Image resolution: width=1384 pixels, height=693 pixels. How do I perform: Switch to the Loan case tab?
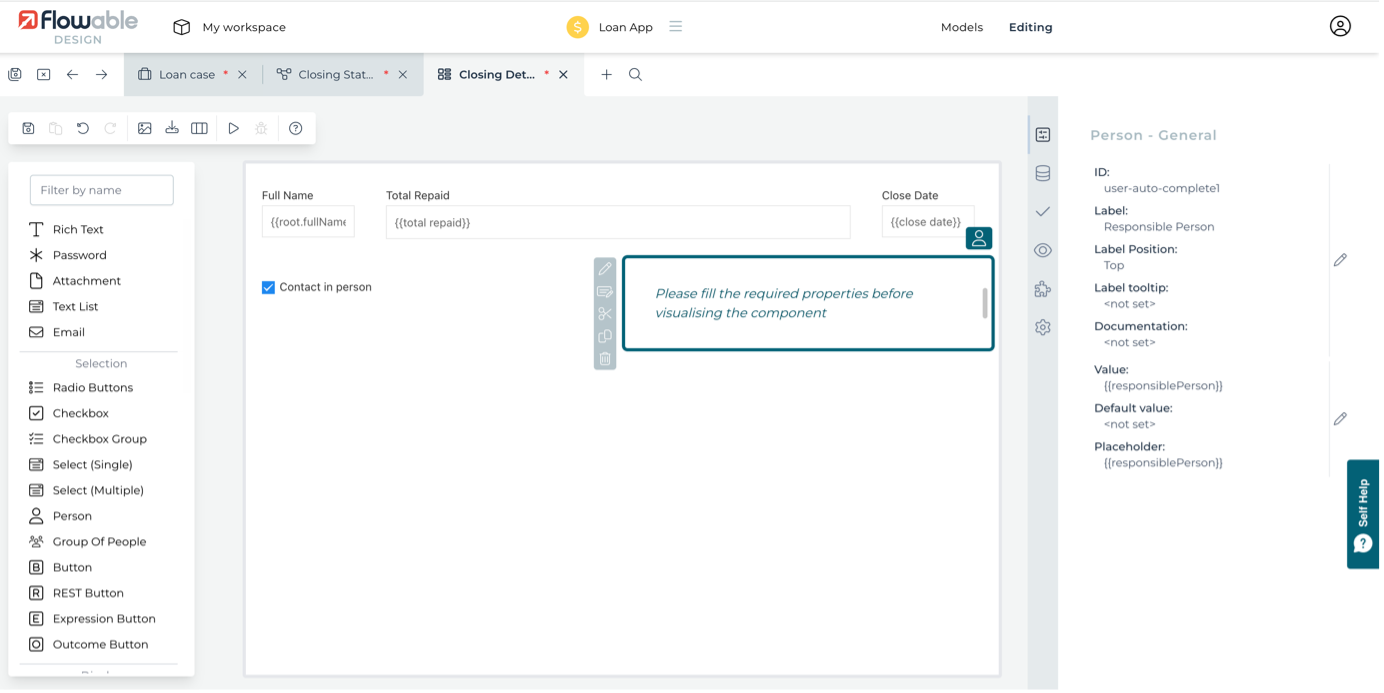pyautogui.click(x=186, y=75)
